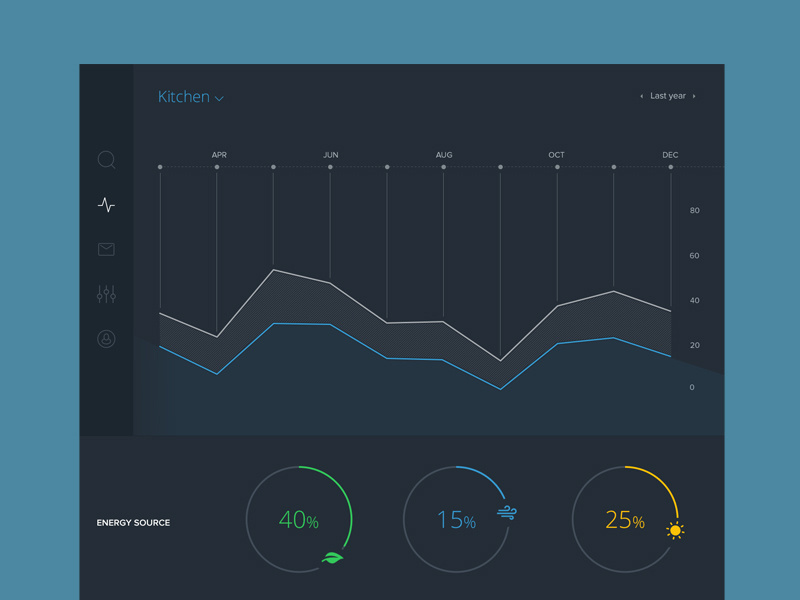This screenshot has width=800, height=600.
Task: Click the APR month label
Action: pyautogui.click(x=219, y=155)
